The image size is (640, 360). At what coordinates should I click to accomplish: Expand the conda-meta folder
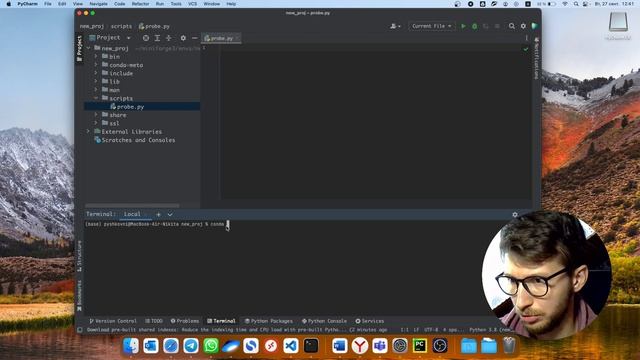pos(96,65)
